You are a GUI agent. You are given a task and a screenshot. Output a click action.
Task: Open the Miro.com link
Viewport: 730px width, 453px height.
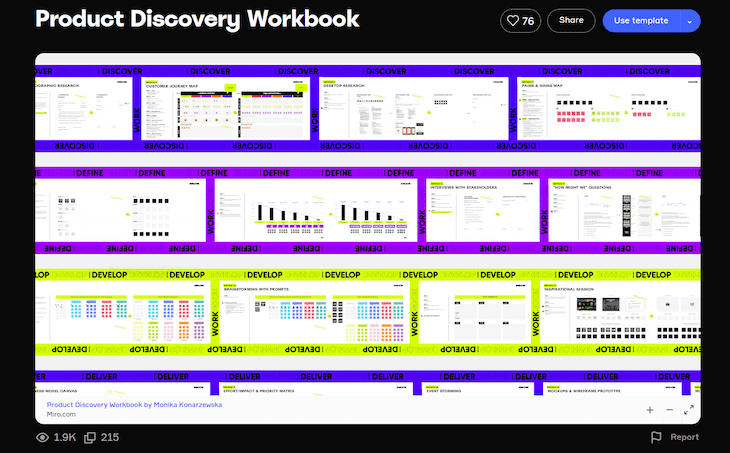tap(64, 414)
